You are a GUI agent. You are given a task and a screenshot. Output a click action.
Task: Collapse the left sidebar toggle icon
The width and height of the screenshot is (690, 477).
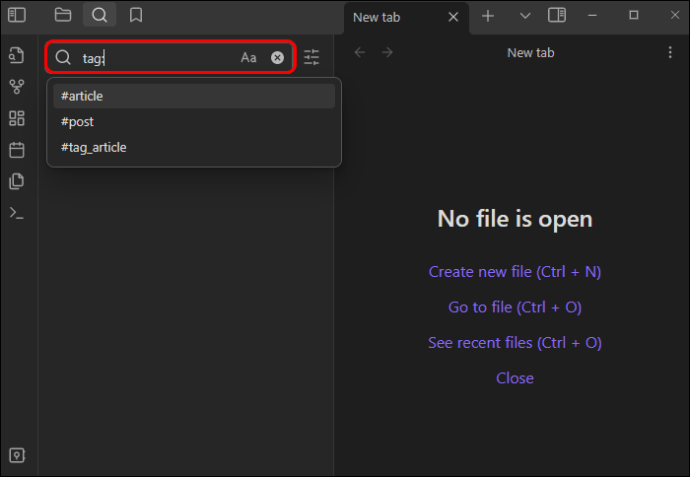pos(17,15)
